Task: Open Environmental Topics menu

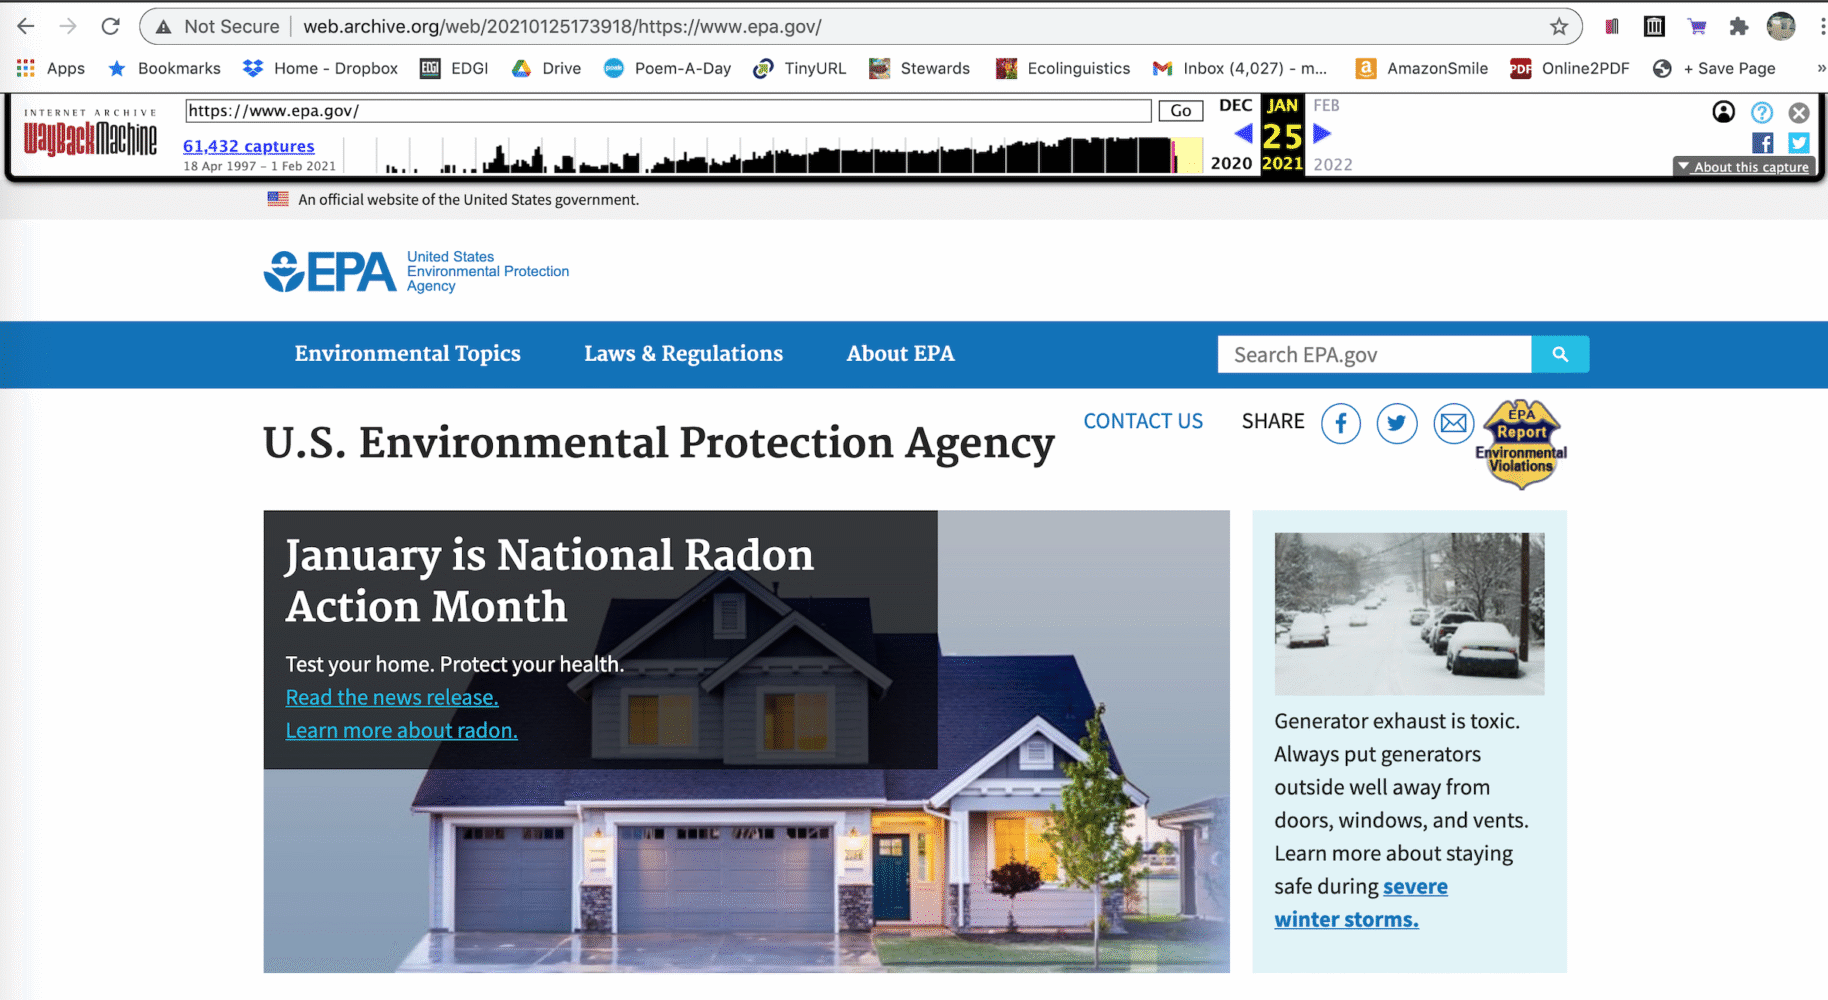Action: tap(407, 354)
